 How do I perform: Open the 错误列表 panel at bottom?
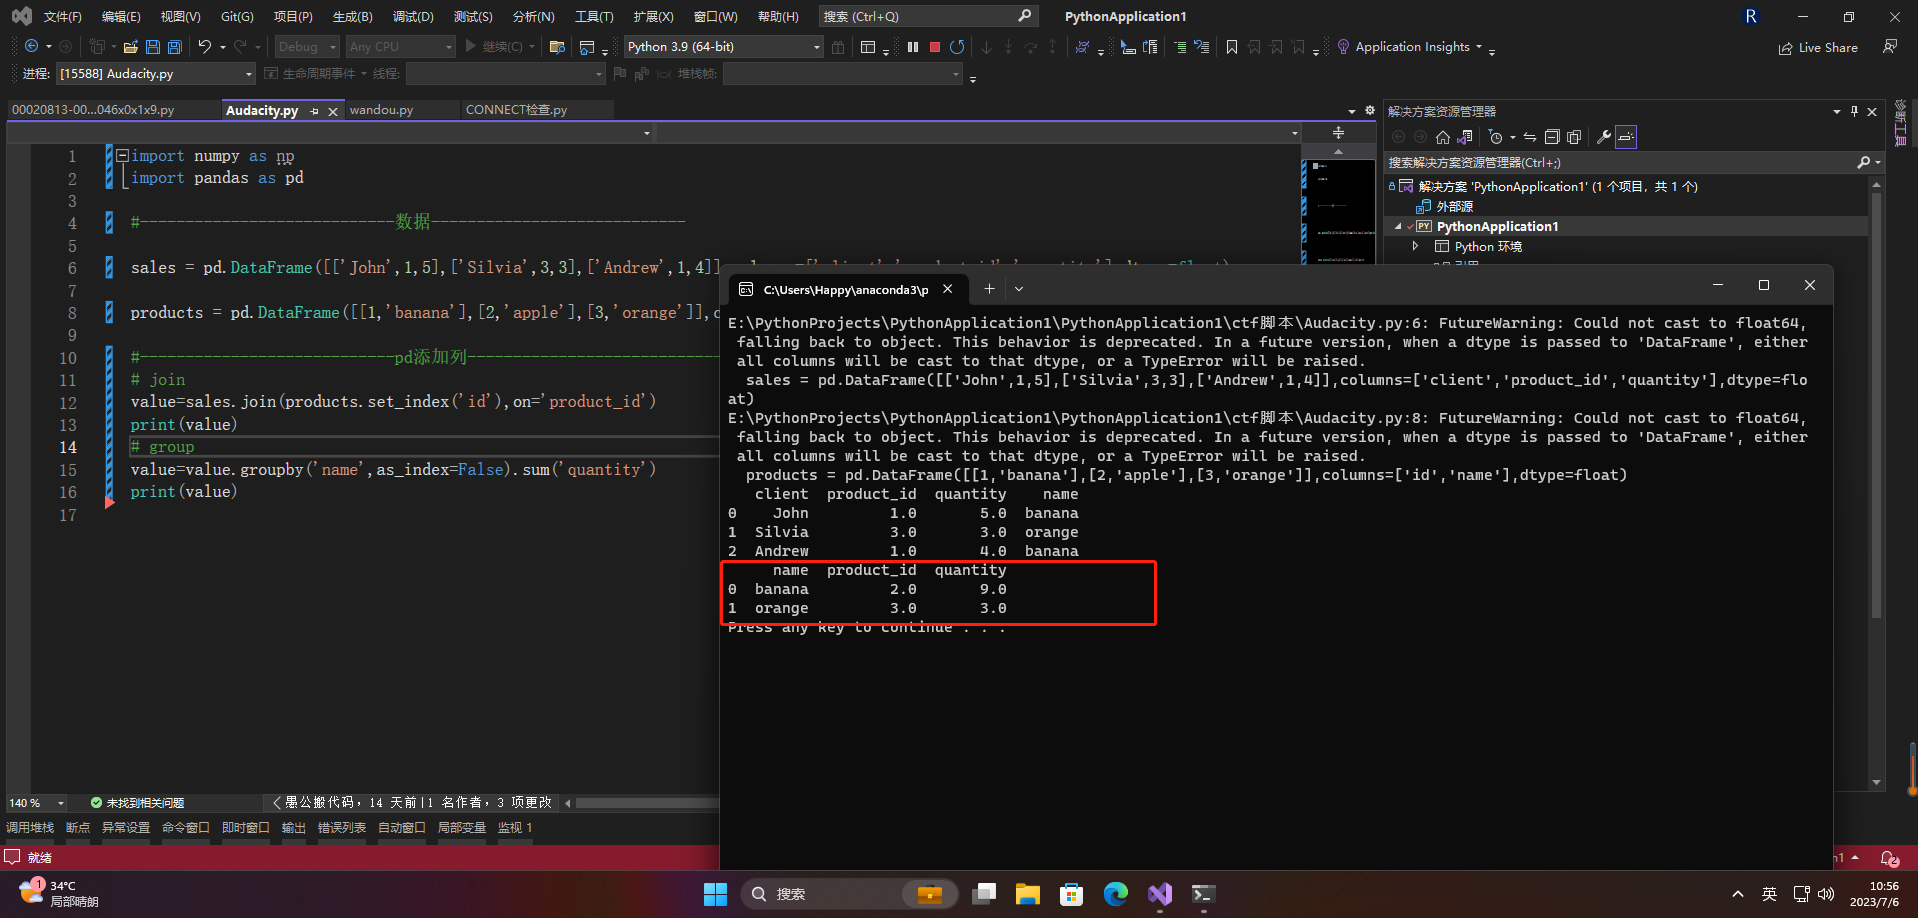coord(341,828)
